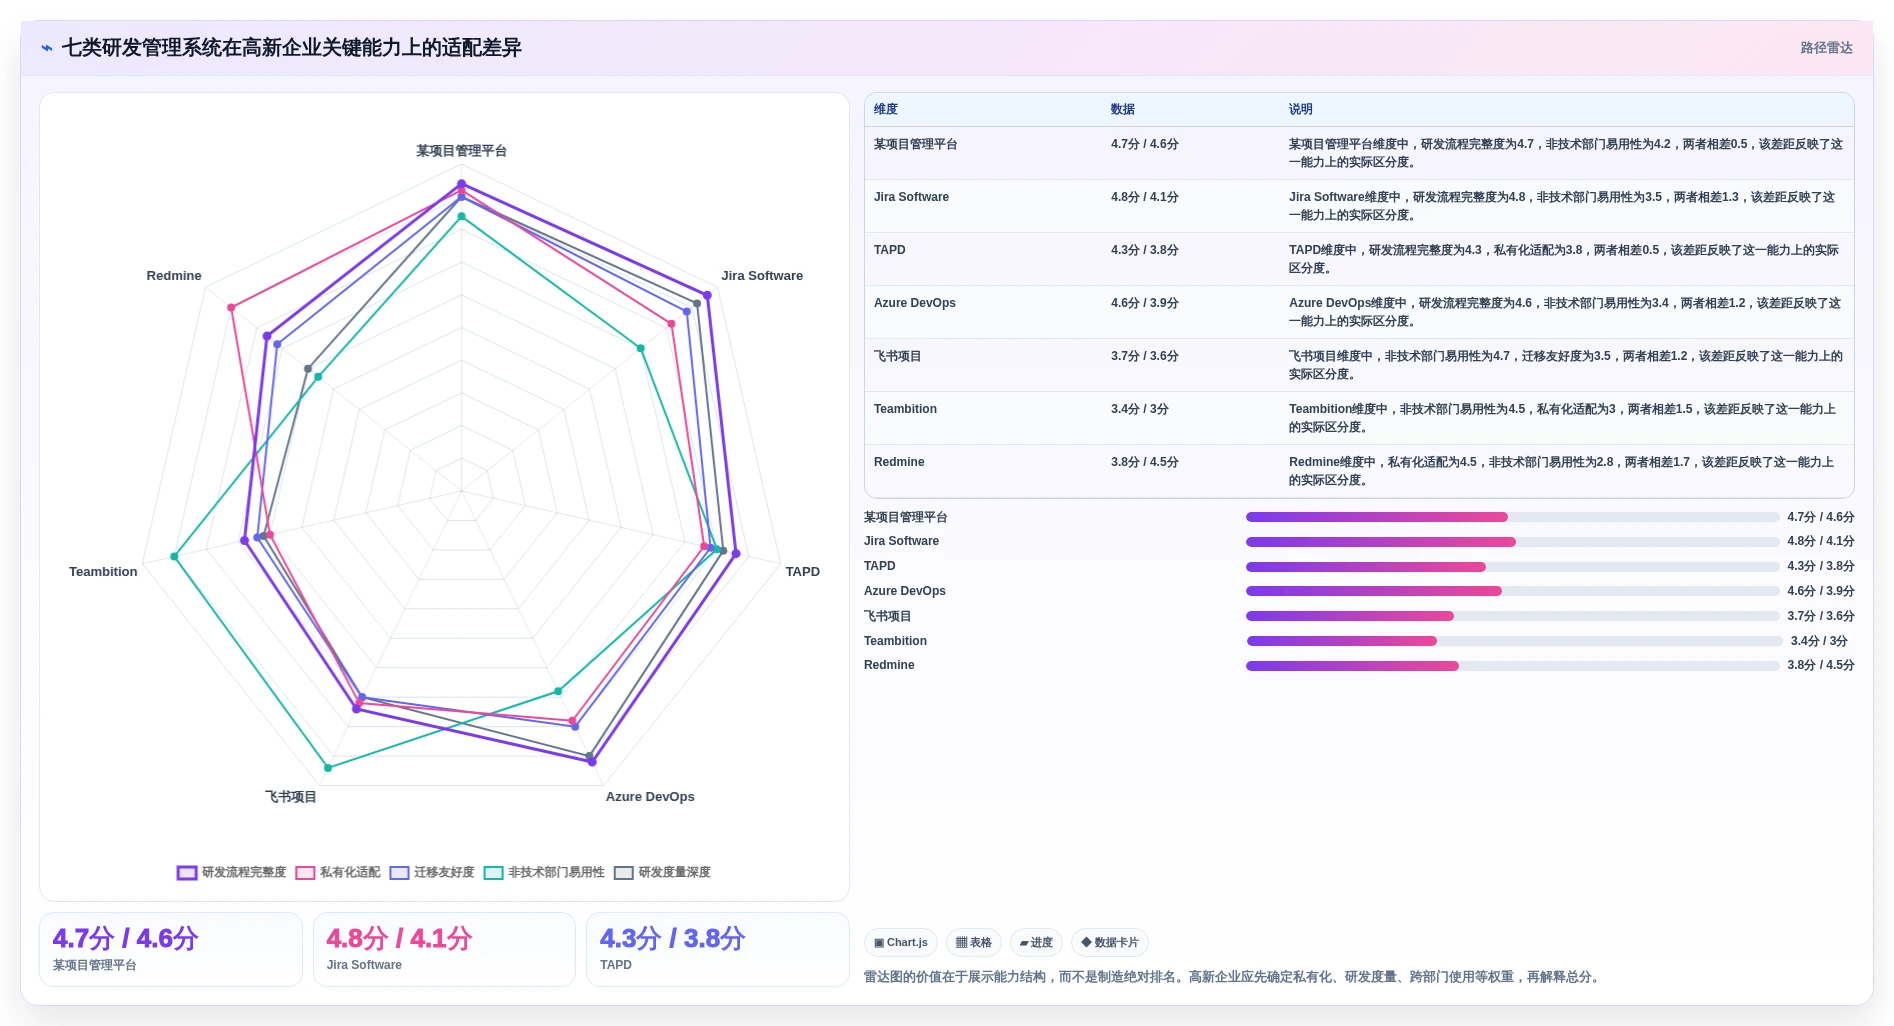Select the Jira Software table row name

click(911, 197)
